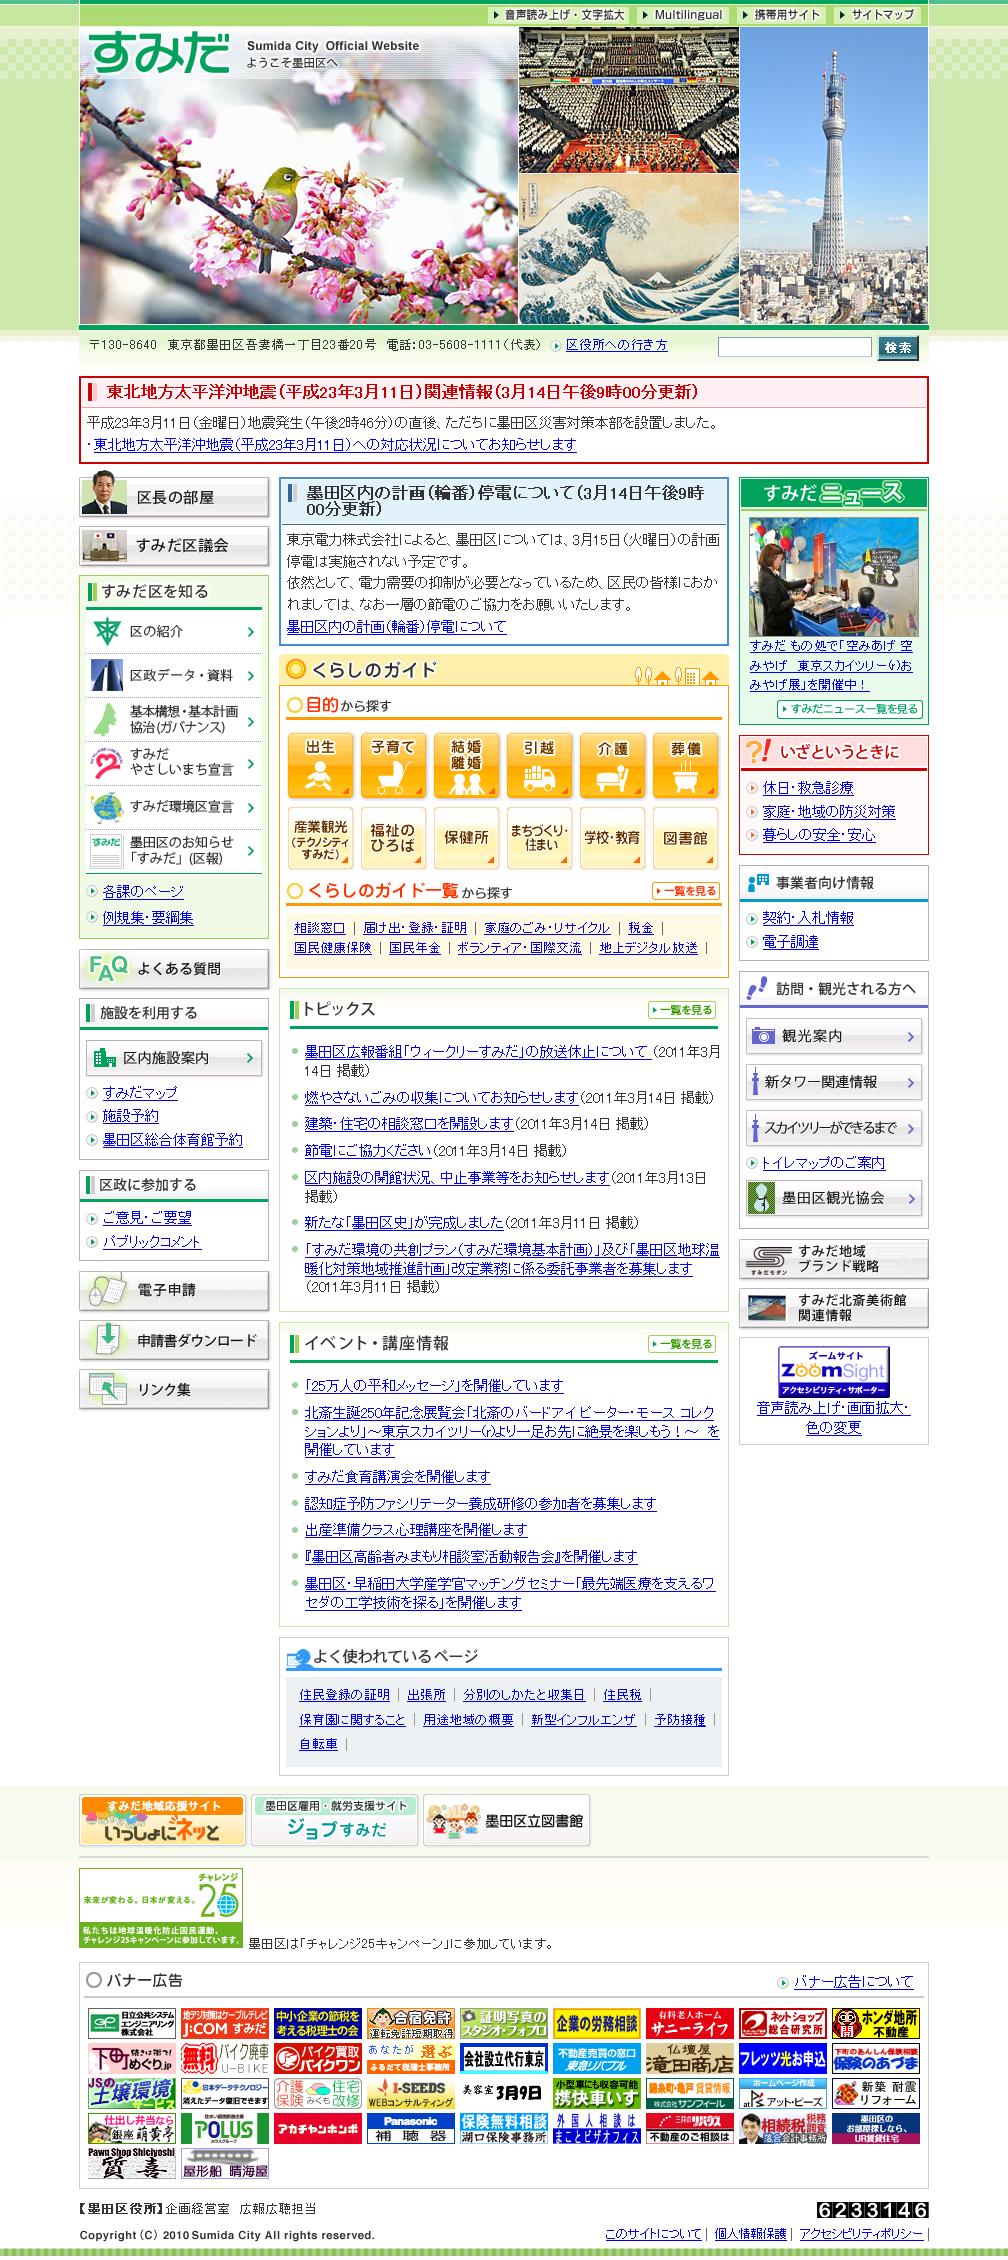The width and height of the screenshot is (1008, 2260).
Task: Click 音声読み上げ・文字拡大 in top menu
Action: tap(559, 15)
